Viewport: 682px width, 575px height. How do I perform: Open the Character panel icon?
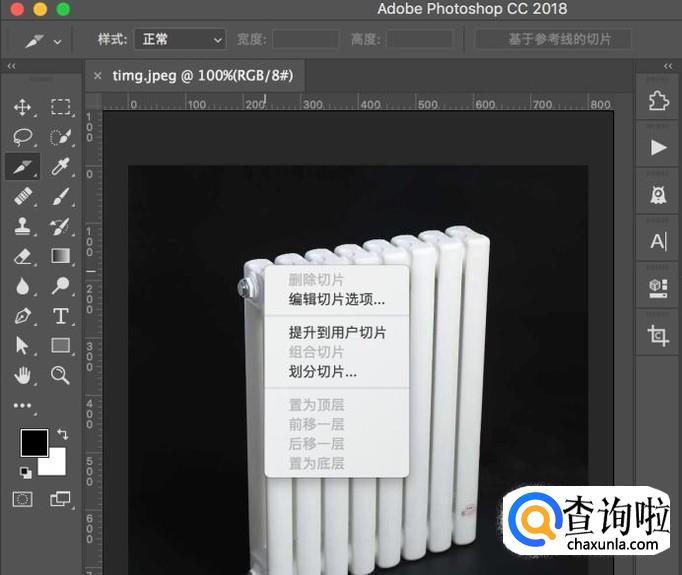658,241
